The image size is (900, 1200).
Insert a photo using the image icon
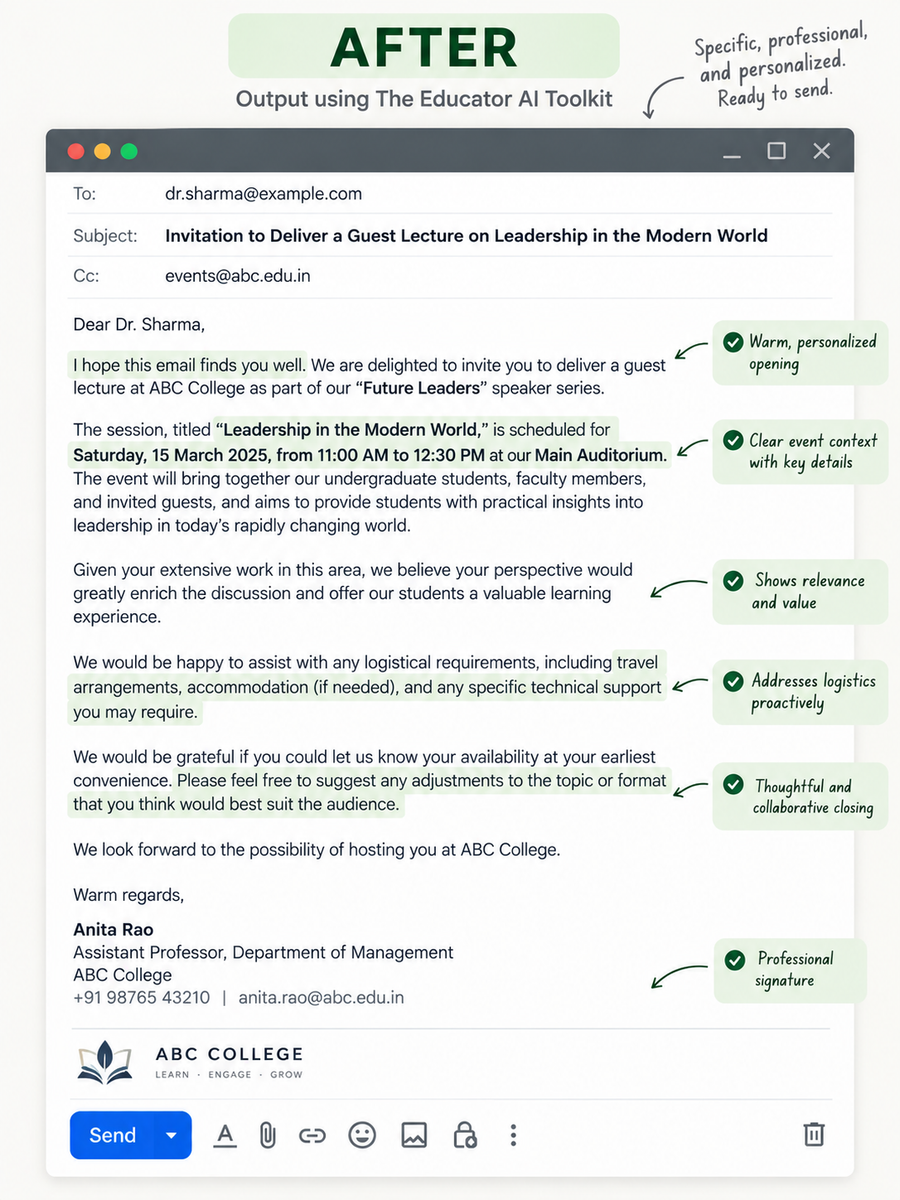click(x=414, y=1135)
